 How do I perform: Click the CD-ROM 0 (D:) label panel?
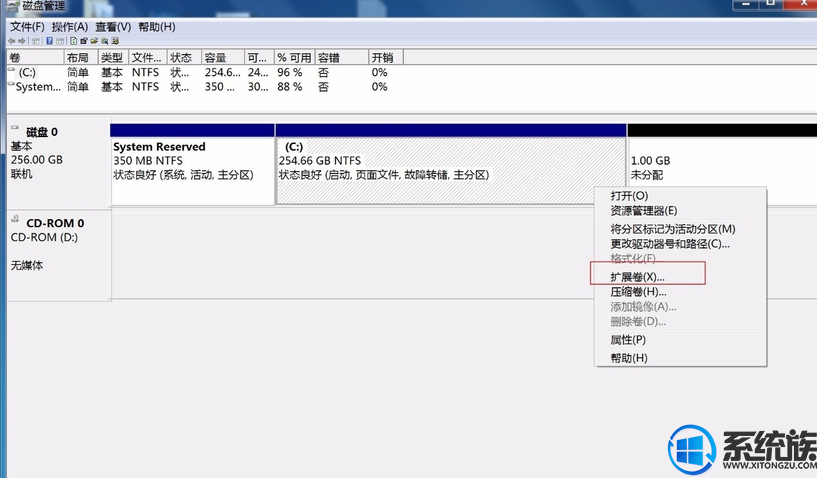point(58,255)
